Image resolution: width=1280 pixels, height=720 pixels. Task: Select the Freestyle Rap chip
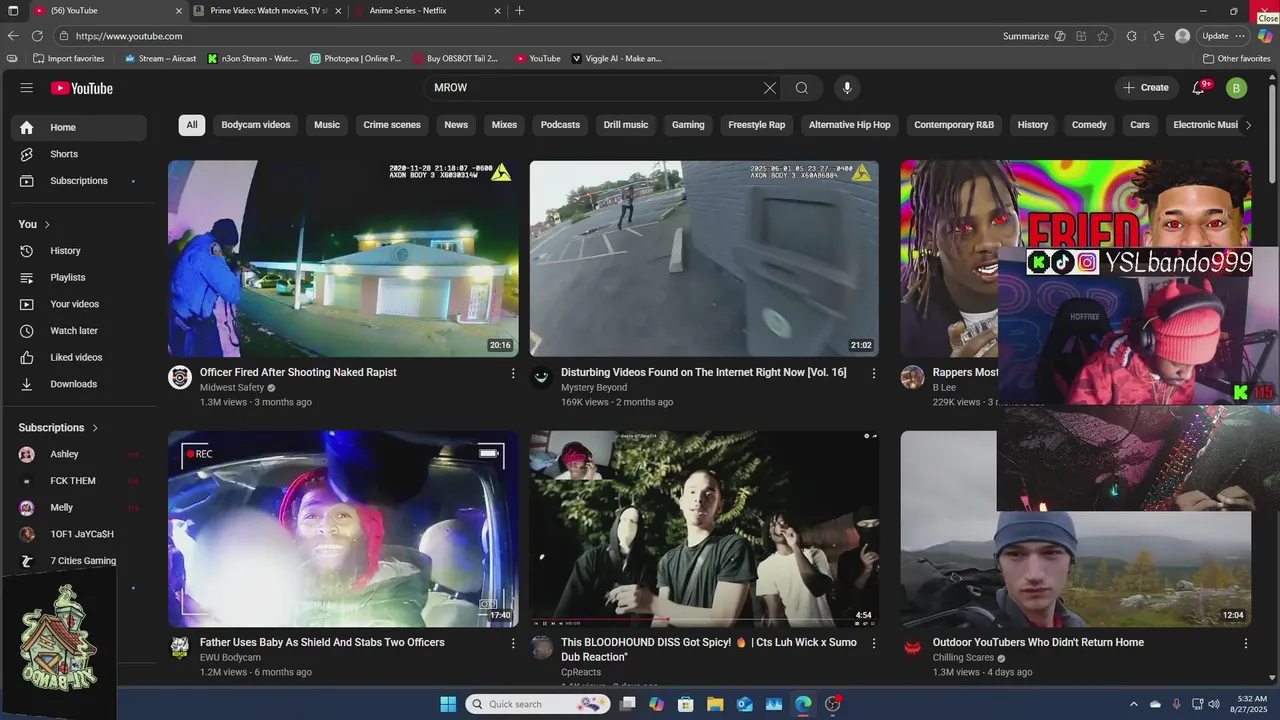click(x=757, y=125)
